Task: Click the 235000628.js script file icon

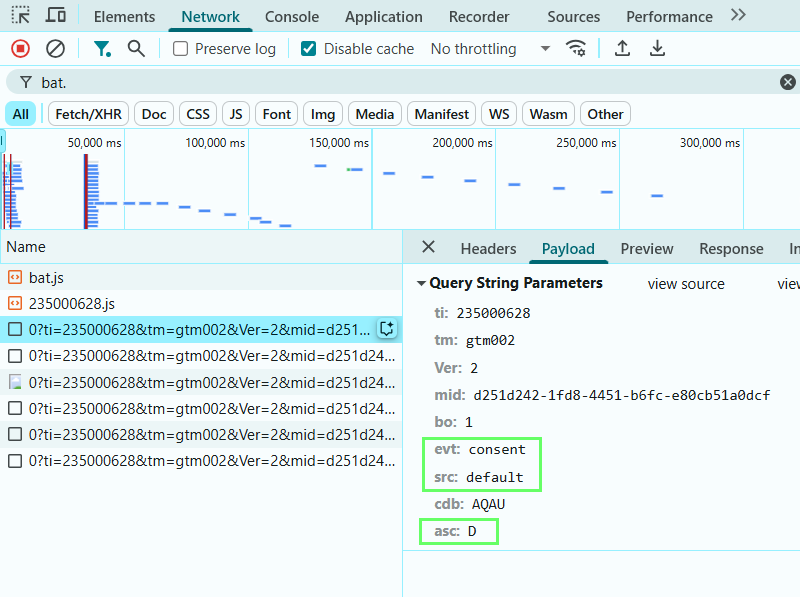Action: (15, 304)
